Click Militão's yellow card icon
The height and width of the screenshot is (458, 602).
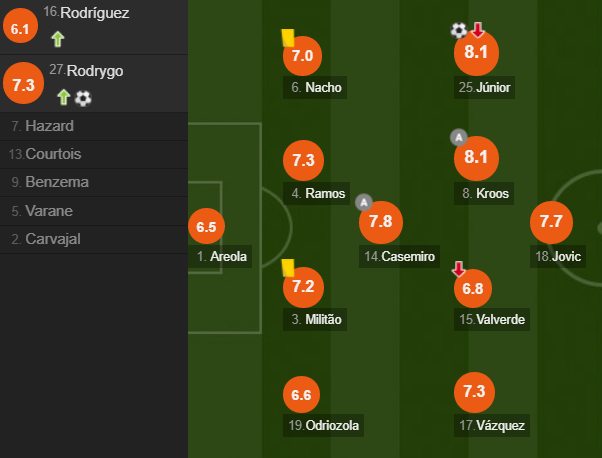(288, 268)
